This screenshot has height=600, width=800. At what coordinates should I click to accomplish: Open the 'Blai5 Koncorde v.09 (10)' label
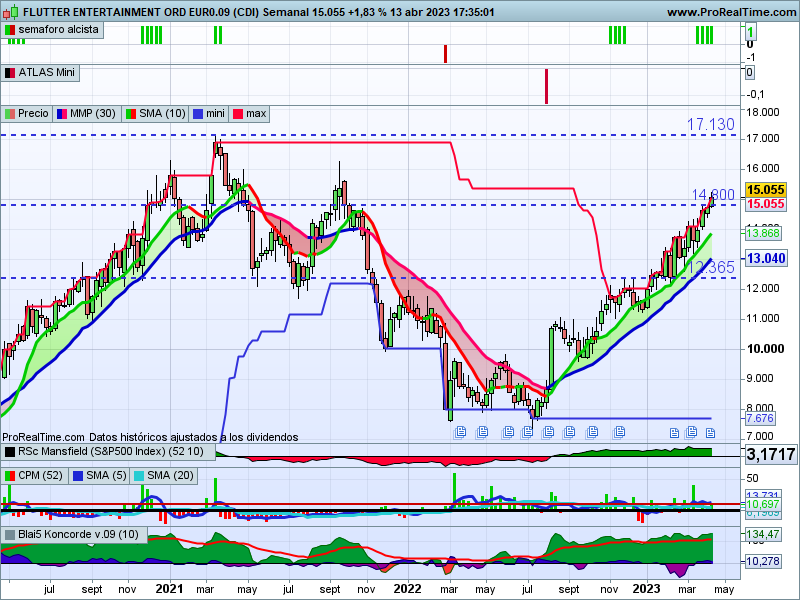pos(74,534)
